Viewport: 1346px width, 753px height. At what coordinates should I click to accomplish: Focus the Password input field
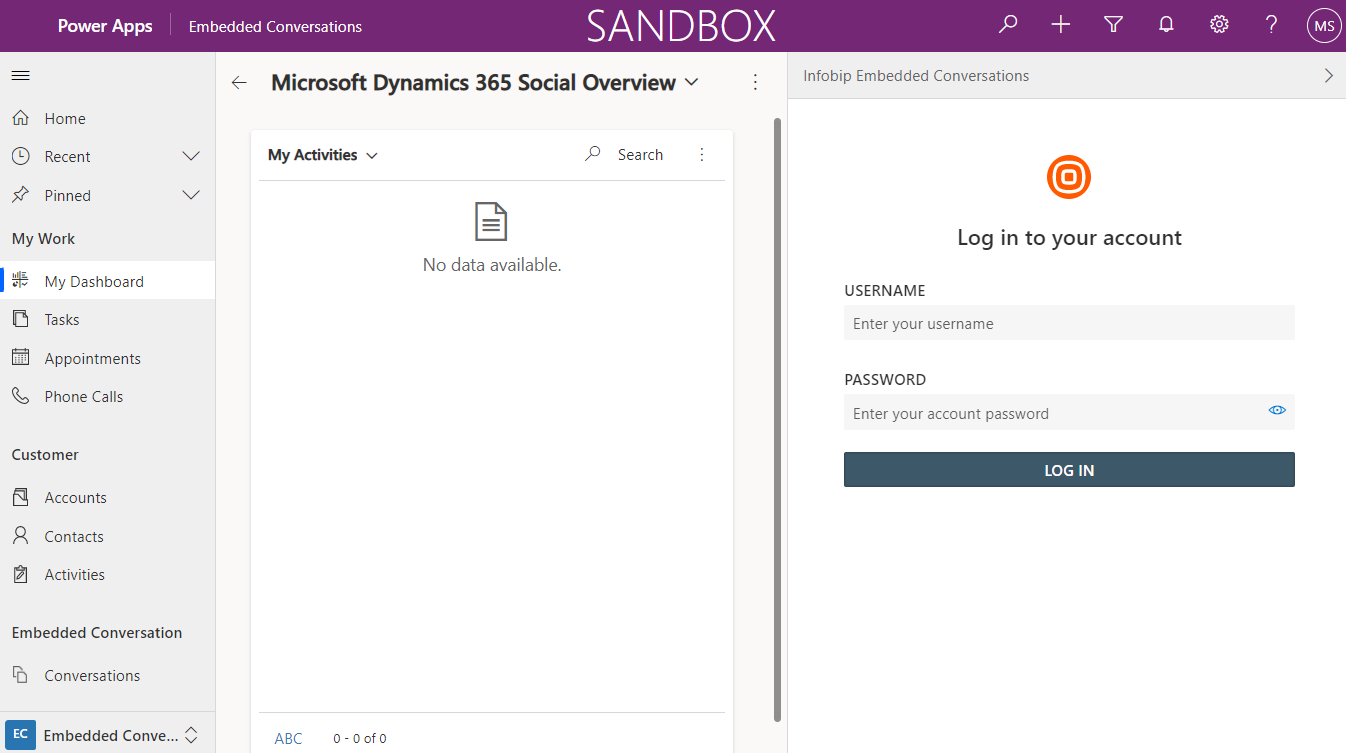1069,412
